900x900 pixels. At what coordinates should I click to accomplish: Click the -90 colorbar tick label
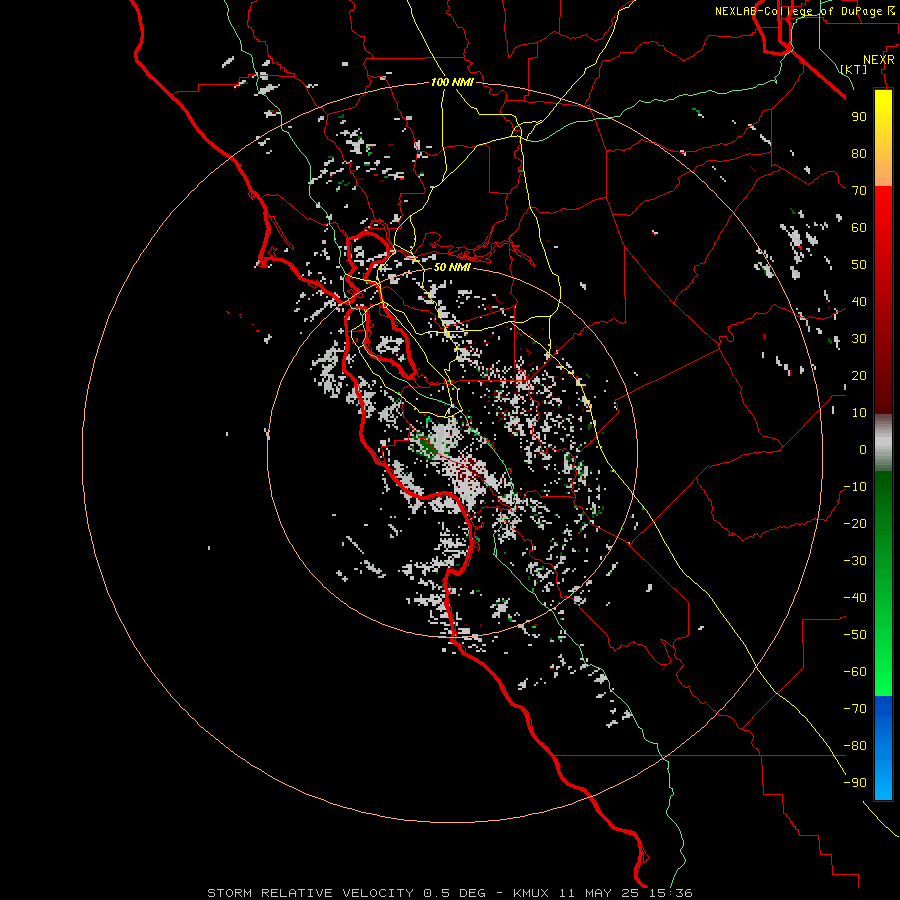[x=855, y=783]
